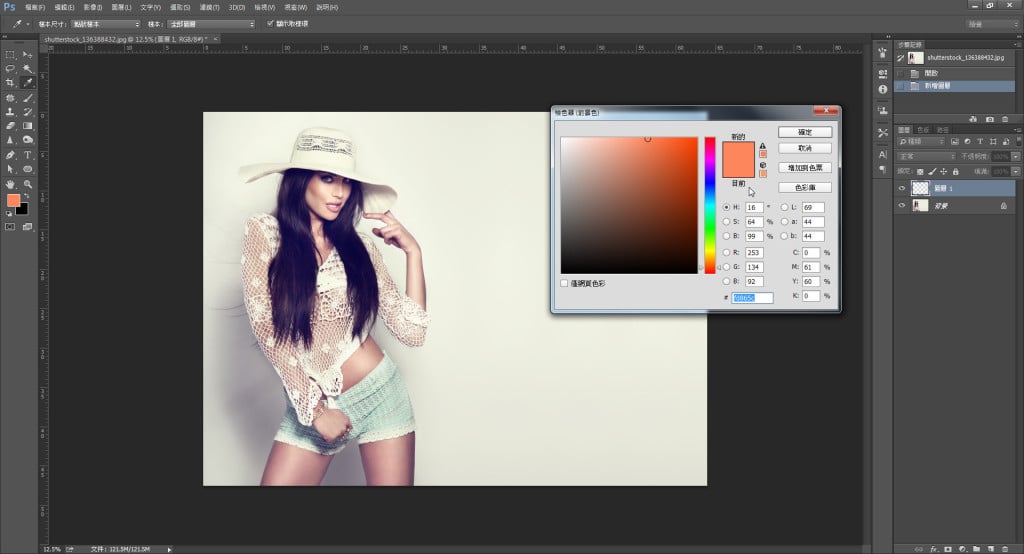Open the sample size dropdown in options bar
This screenshot has height=554, width=1024.
tap(106, 23)
